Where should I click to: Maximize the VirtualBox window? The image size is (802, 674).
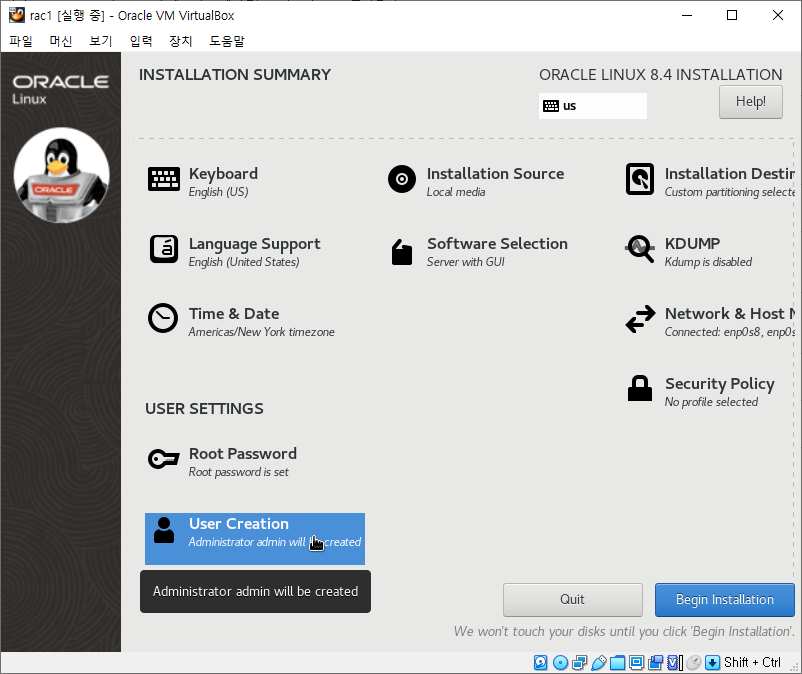click(x=732, y=15)
